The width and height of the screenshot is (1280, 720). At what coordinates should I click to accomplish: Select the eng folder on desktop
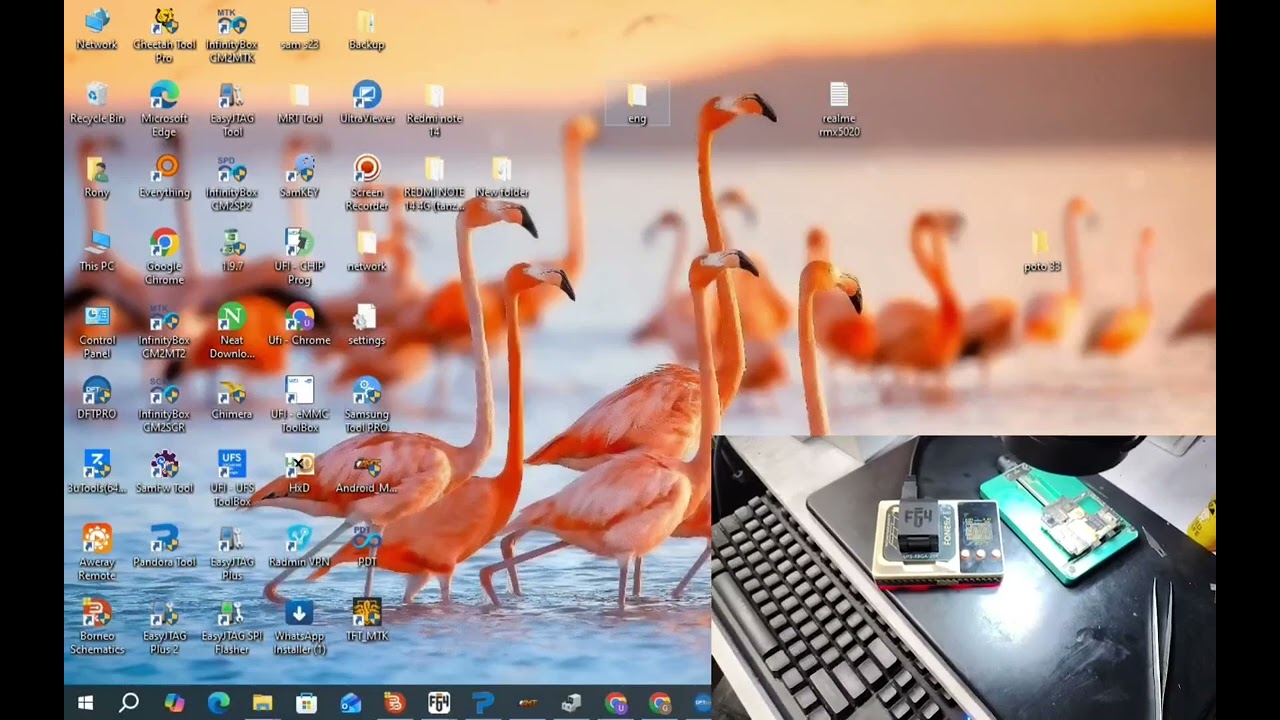637,103
